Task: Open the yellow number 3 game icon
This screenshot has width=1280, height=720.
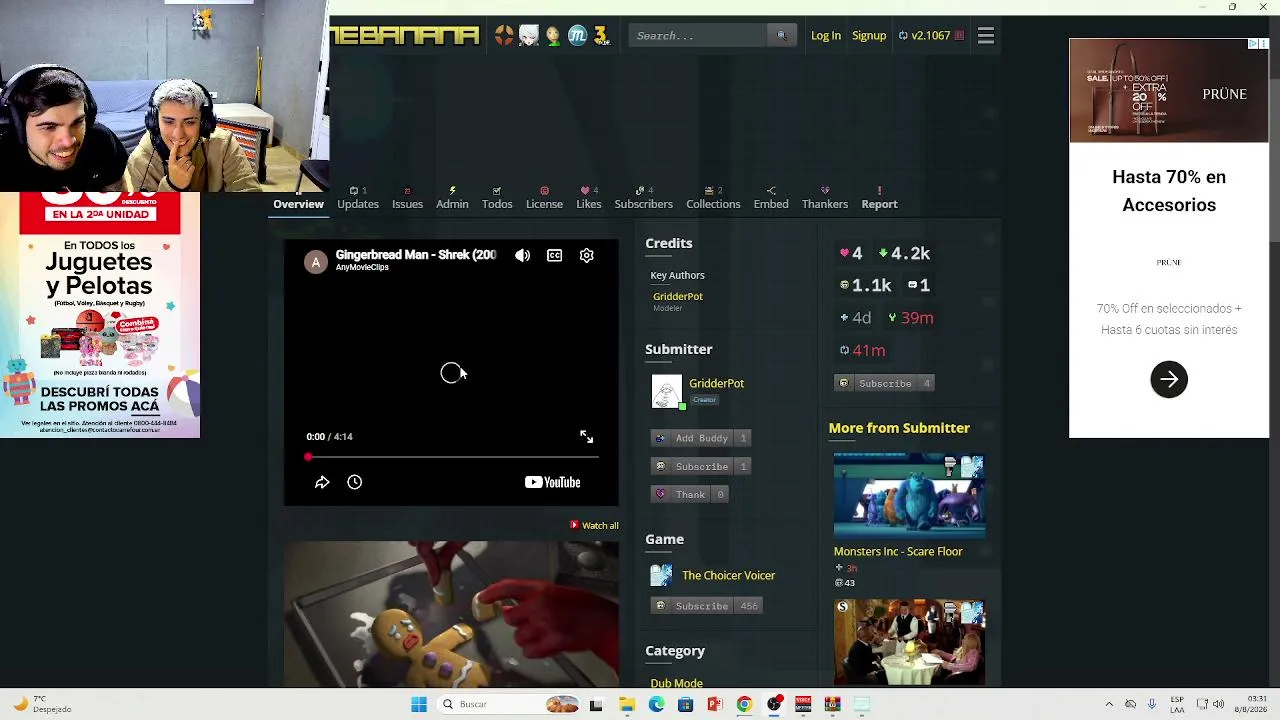Action: (x=601, y=35)
